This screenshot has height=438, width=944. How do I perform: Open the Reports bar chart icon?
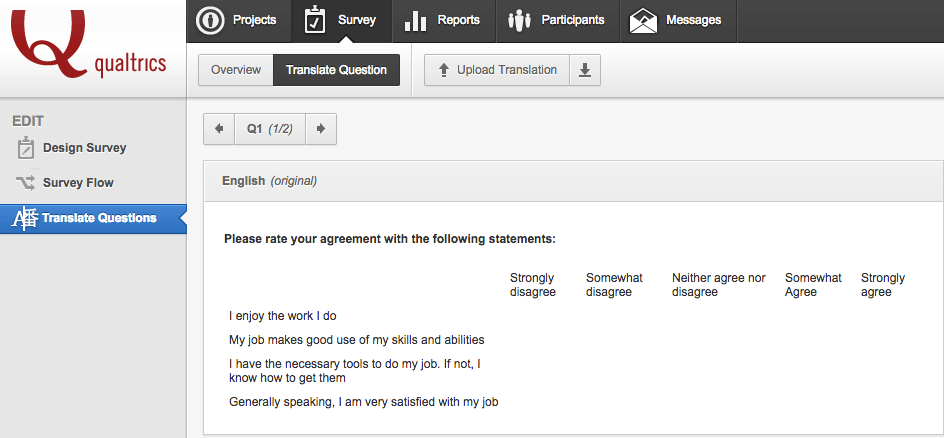415,20
